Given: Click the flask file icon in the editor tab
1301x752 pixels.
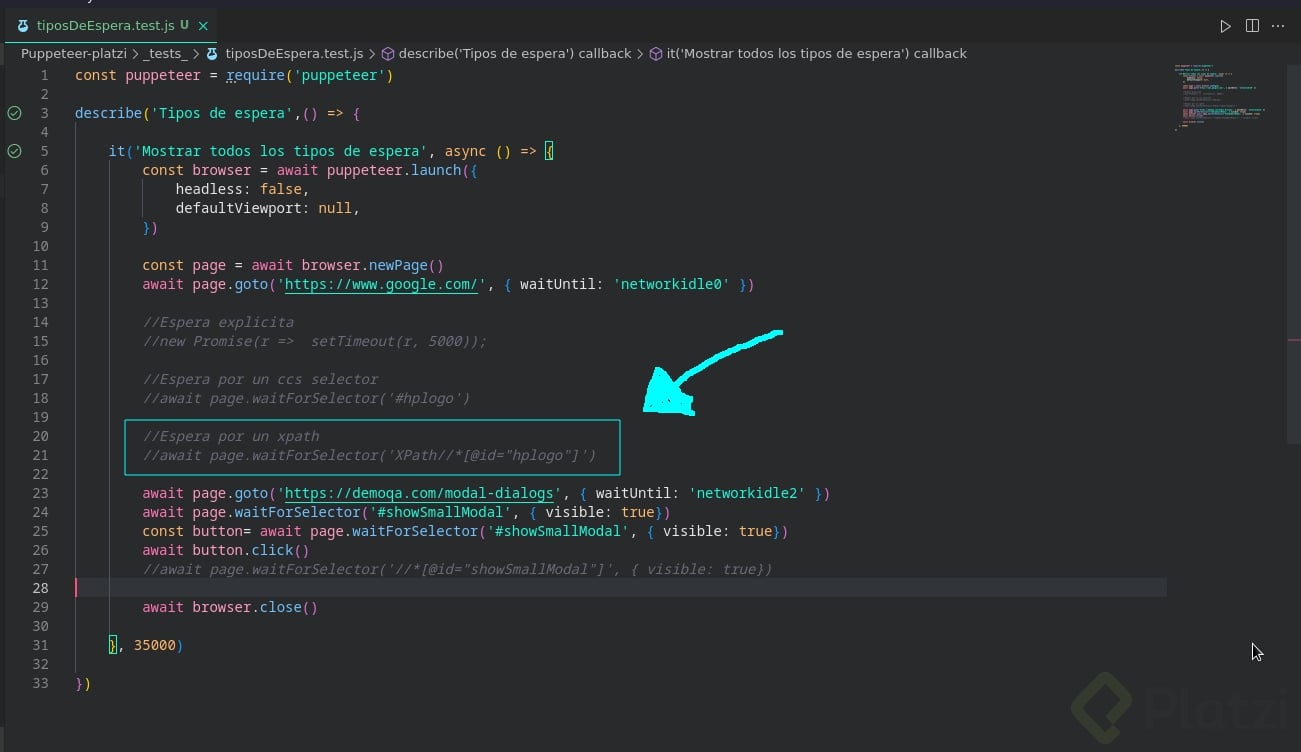Looking at the screenshot, I should pyautogui.click(x=23, y=25).
